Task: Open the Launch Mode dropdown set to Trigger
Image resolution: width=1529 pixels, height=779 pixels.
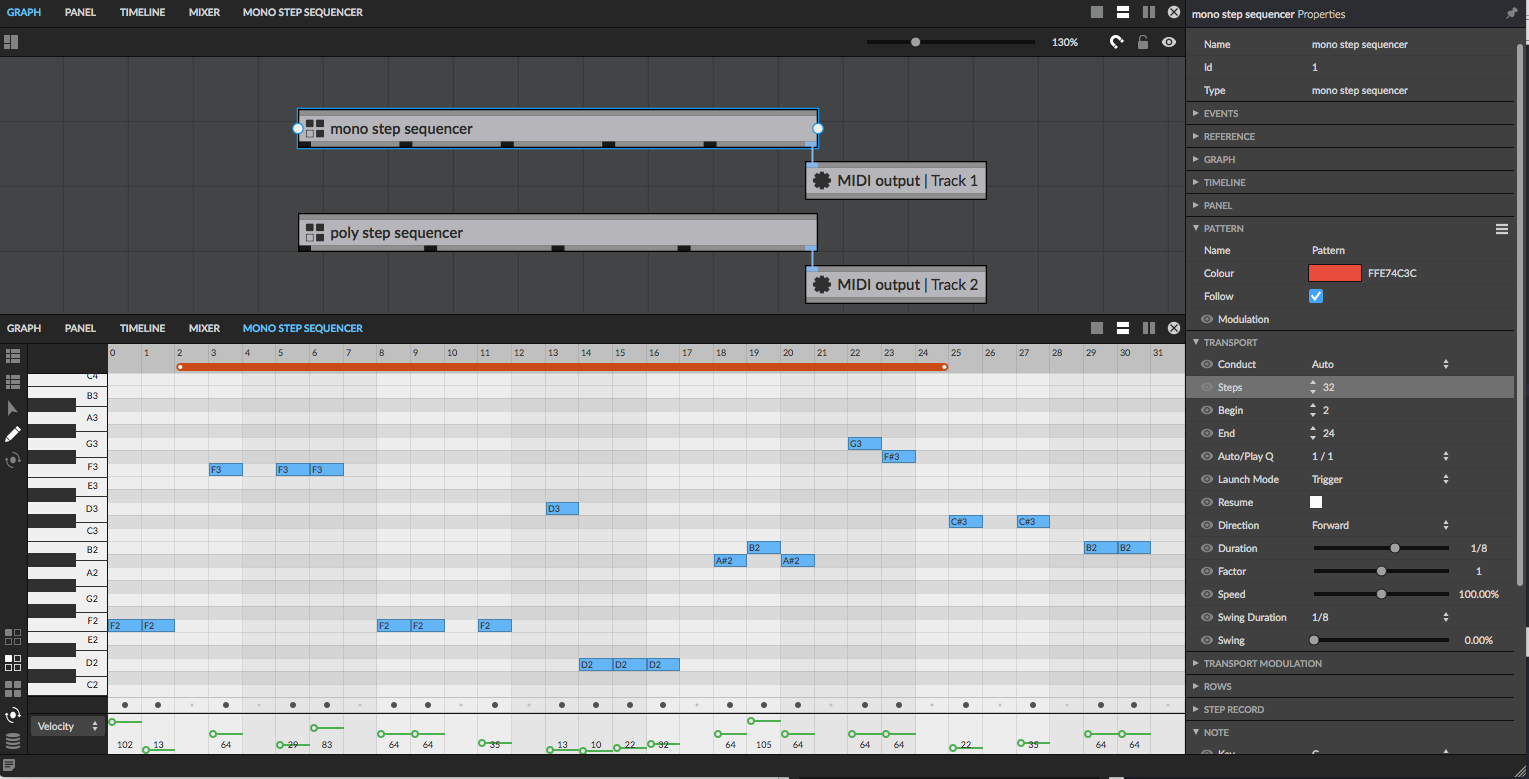Action: click(x=1380, y=479)
